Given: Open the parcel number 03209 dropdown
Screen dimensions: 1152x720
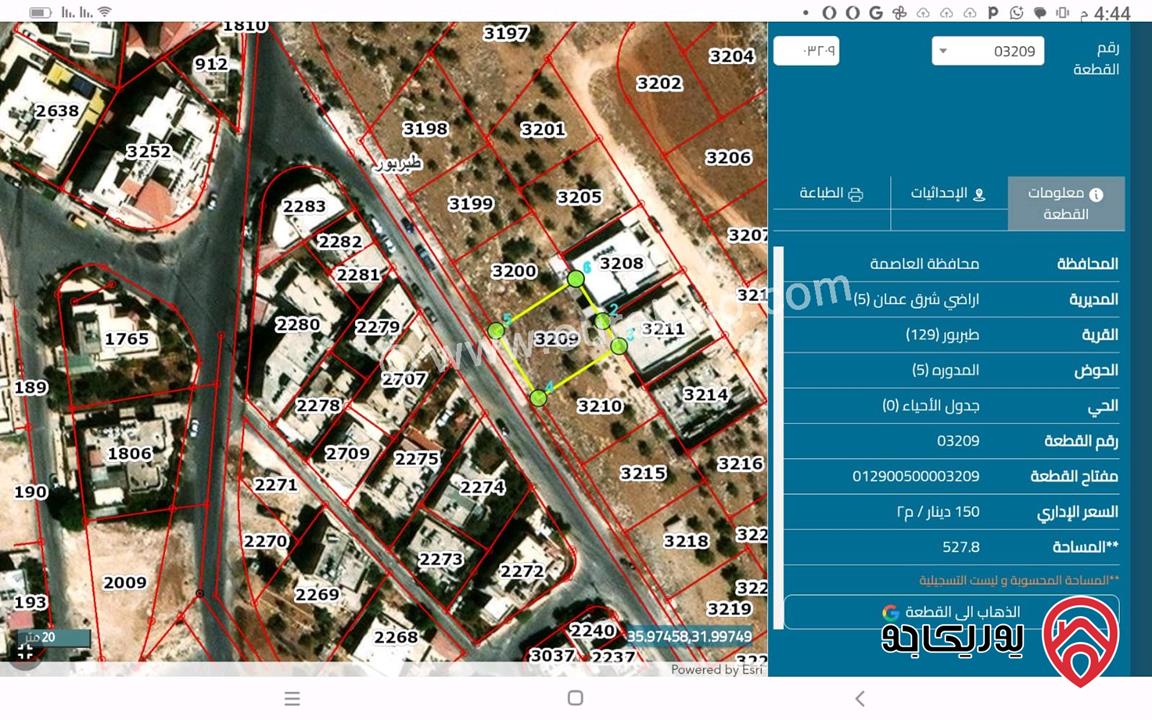Looking at the screenshot, I should click(987, 51).
